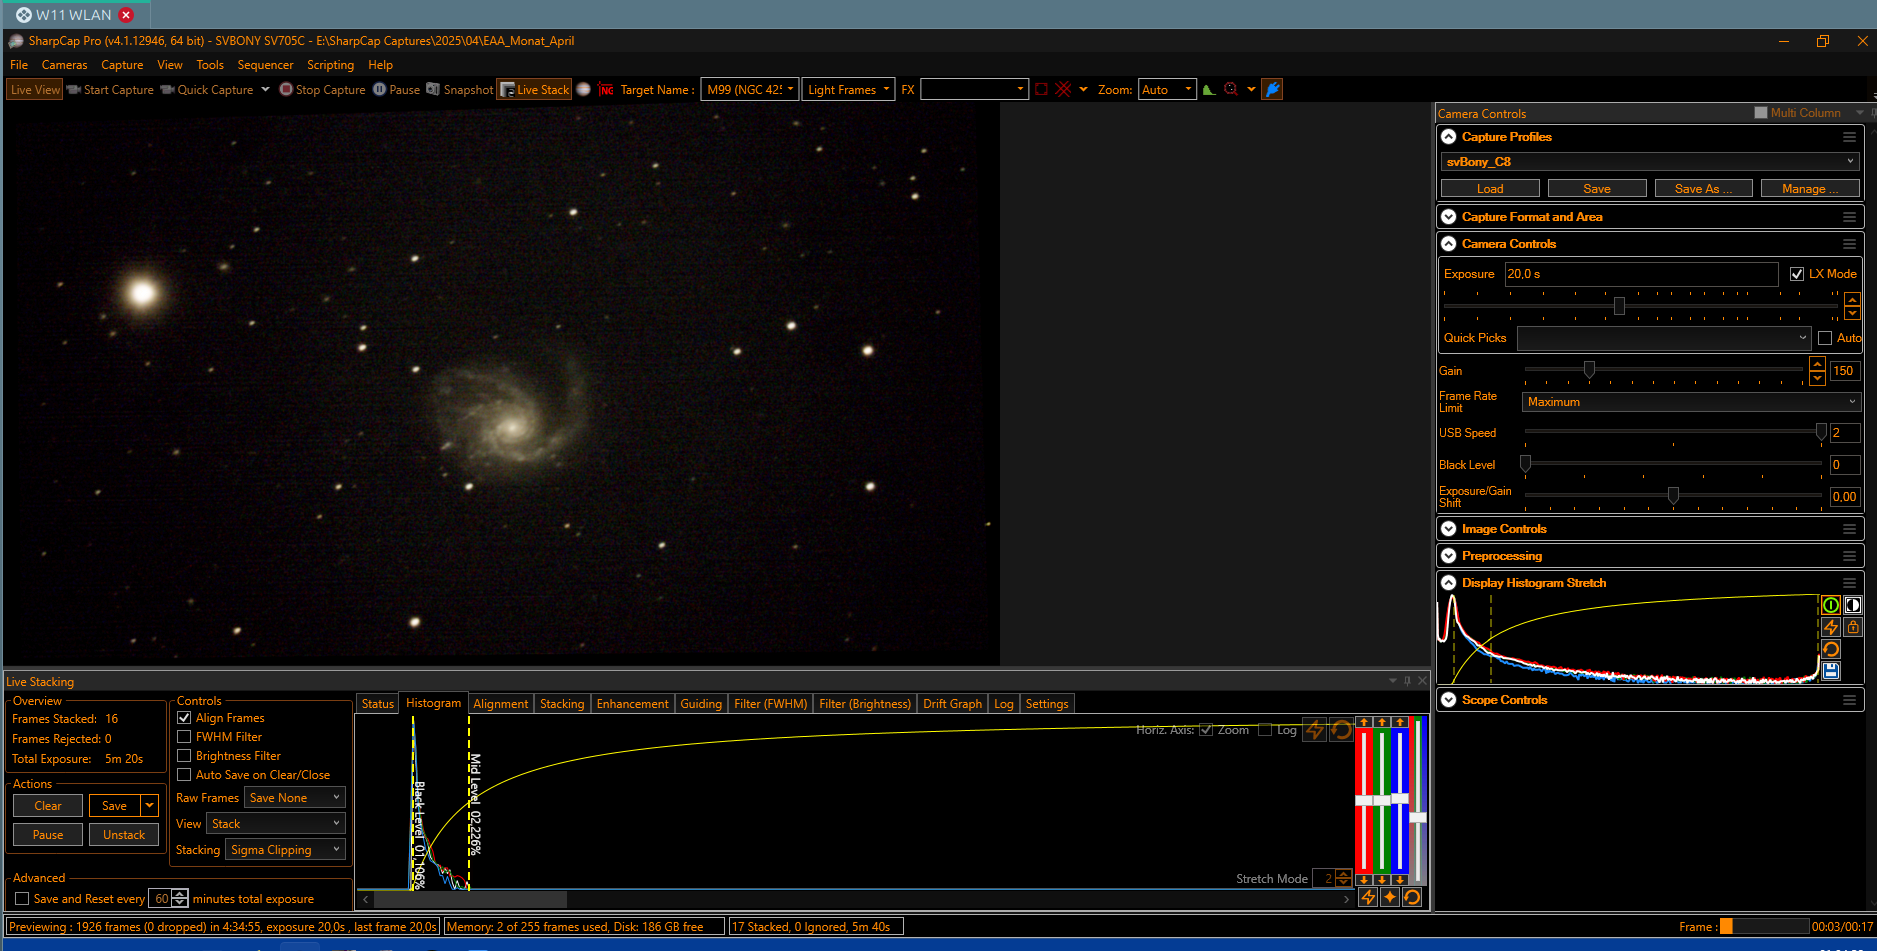Click the red crosshair reticule icon
Screen dimensions: 1877x951
coord(1063,90)
